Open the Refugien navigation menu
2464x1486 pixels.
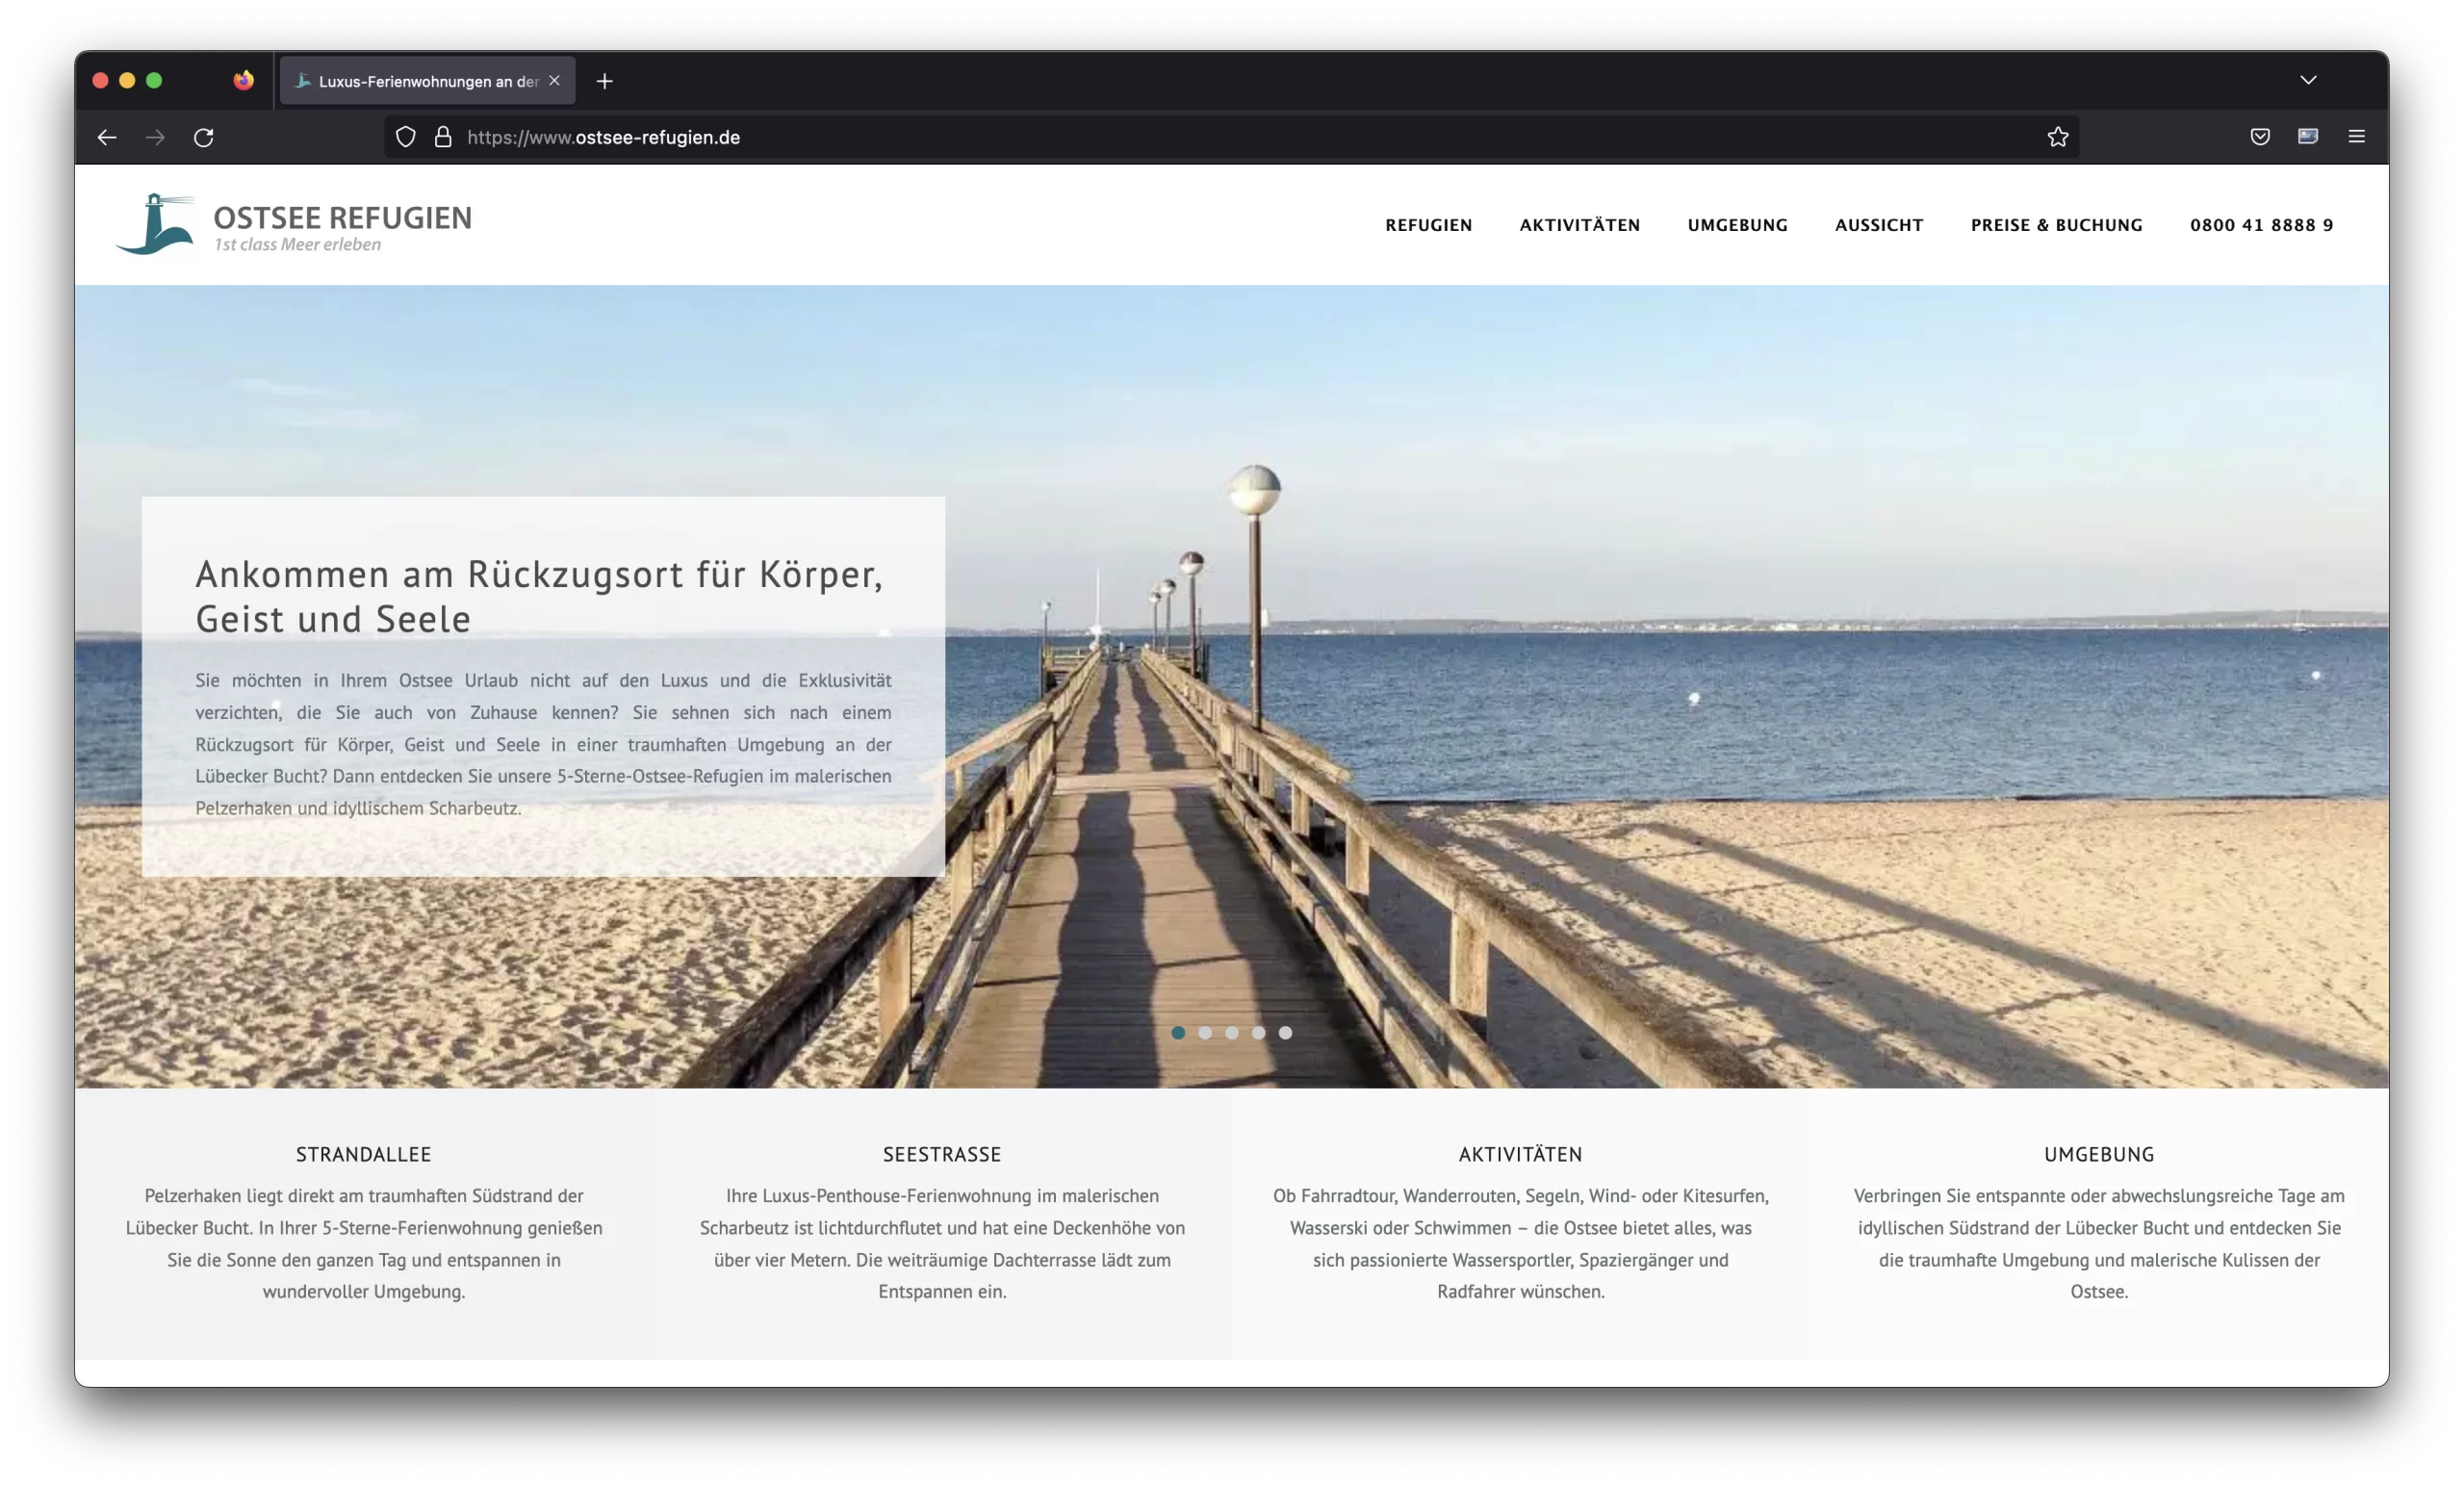coord(1428,225)
